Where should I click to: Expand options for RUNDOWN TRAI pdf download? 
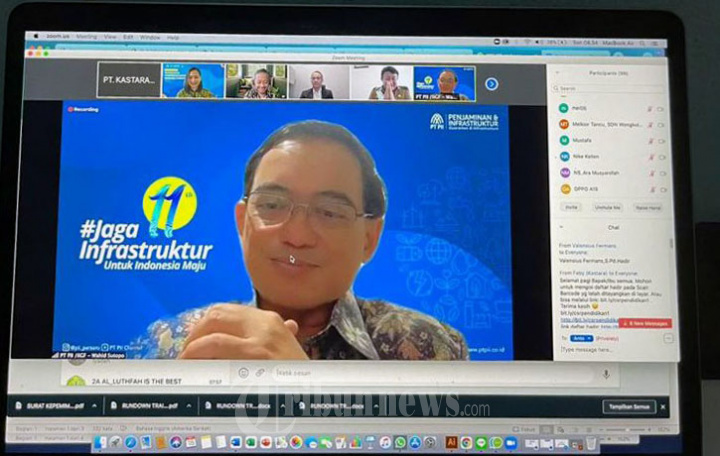tap(189, 406)
